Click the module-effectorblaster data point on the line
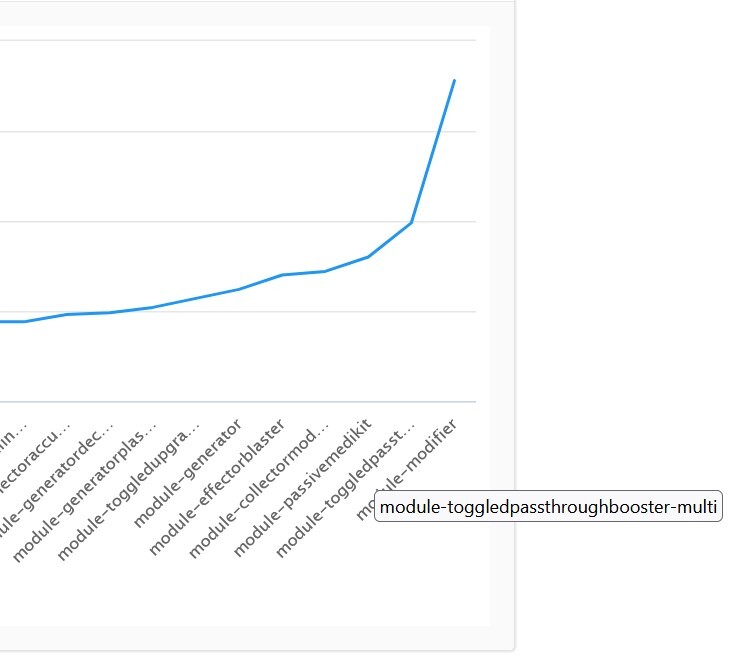The height and width of the screenshot is (664, 742). click(x=282, y=275)
